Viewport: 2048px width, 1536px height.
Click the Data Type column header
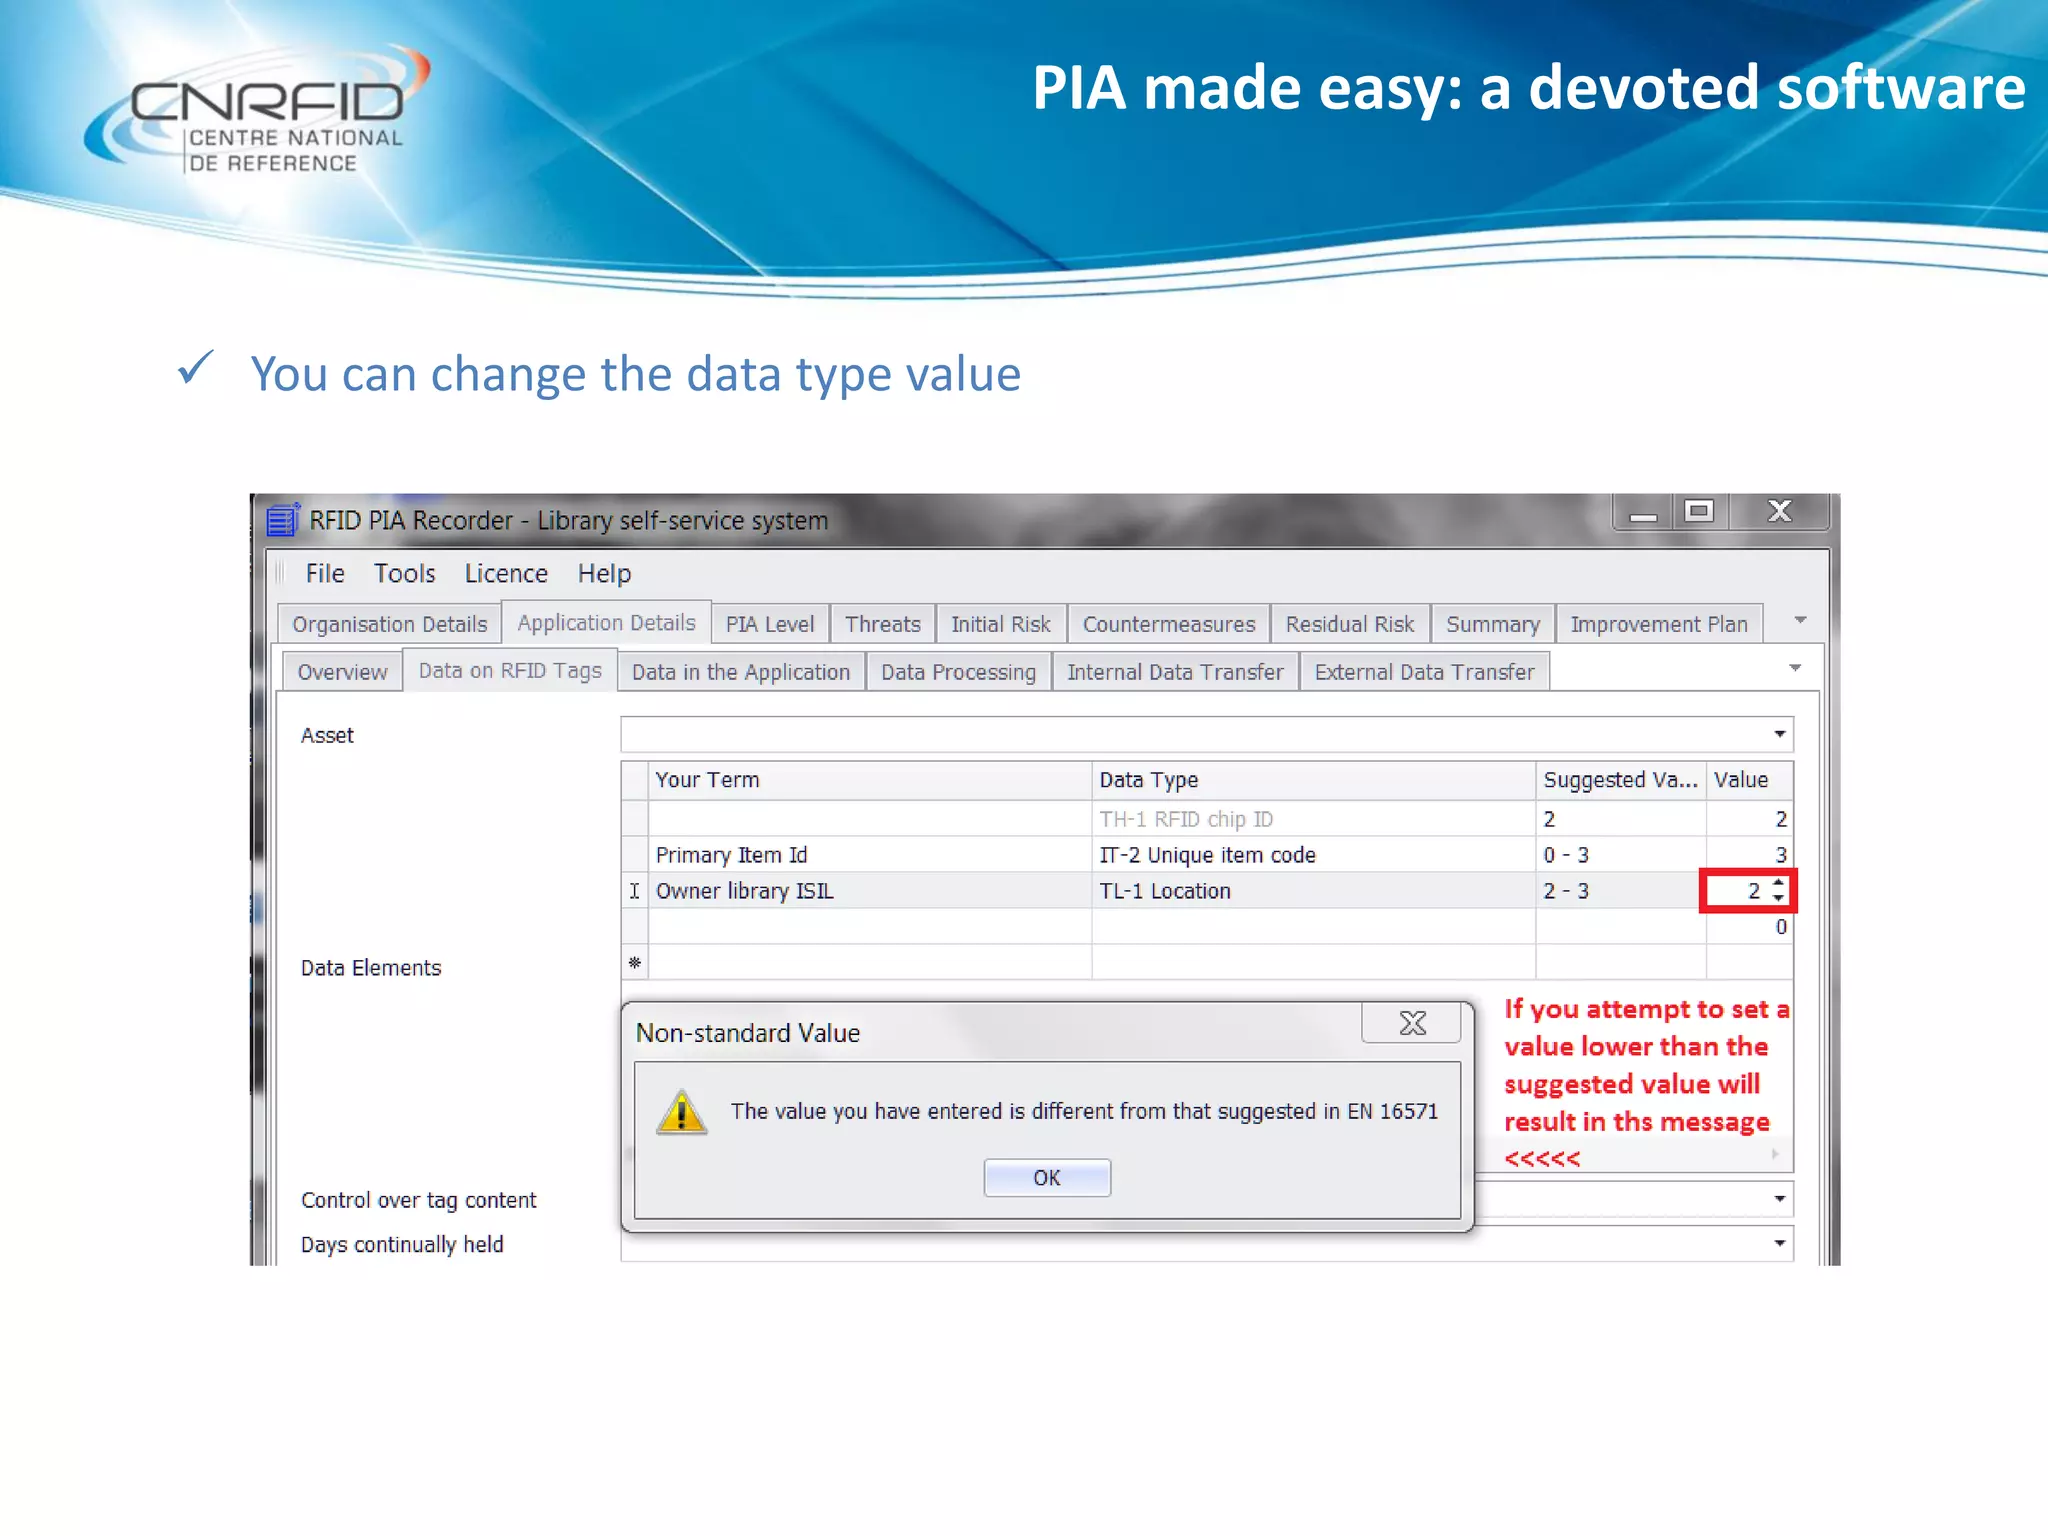1314,780
